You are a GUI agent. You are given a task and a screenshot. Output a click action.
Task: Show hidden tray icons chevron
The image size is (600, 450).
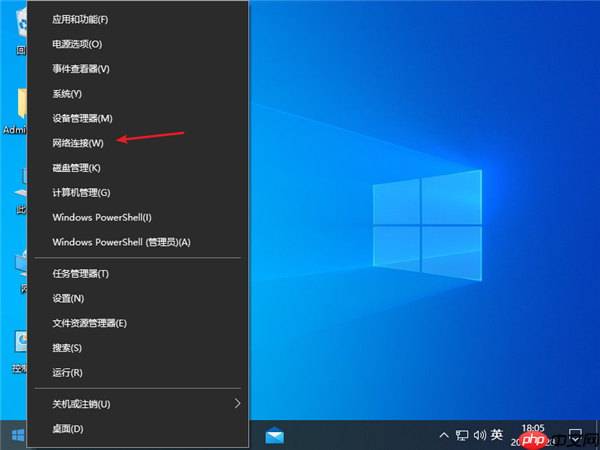point(444,435)
